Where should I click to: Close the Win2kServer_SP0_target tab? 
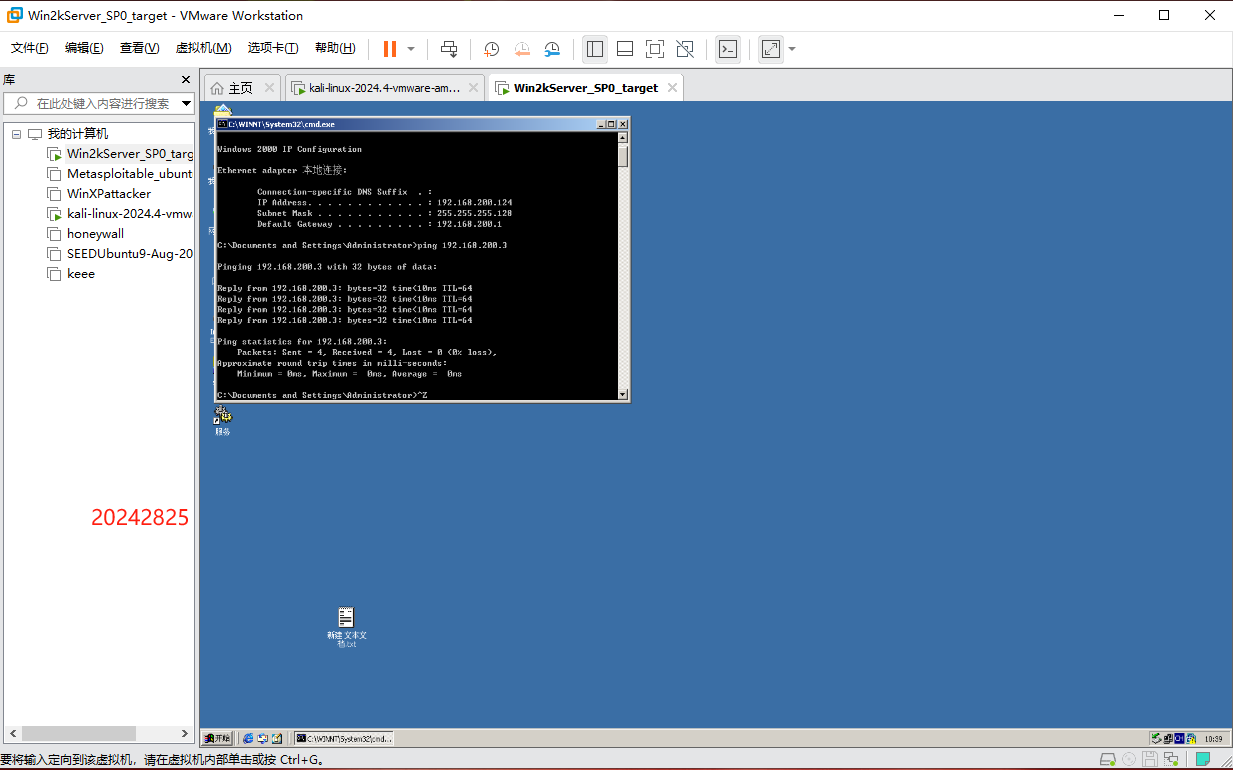tap(673, 88)
